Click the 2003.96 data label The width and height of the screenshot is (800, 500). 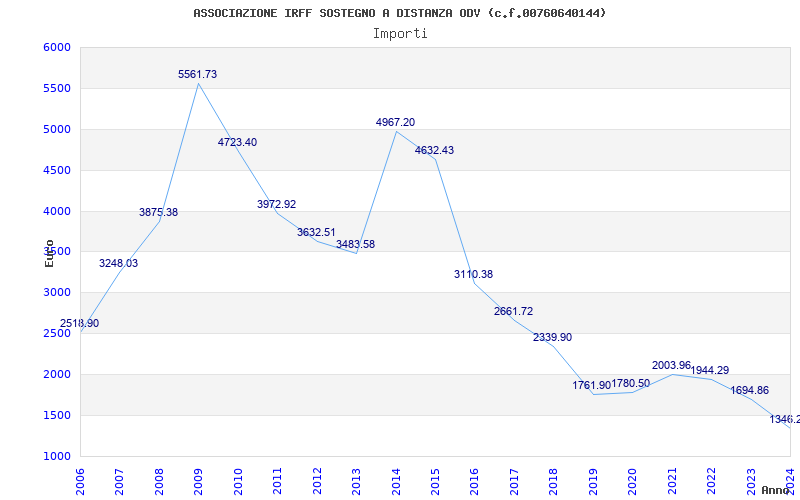coord(671,365)
